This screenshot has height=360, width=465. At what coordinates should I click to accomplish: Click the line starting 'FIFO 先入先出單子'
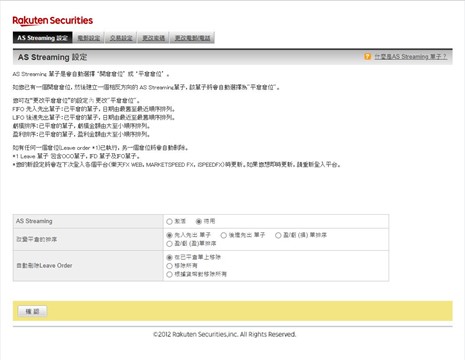click(94, 109)
